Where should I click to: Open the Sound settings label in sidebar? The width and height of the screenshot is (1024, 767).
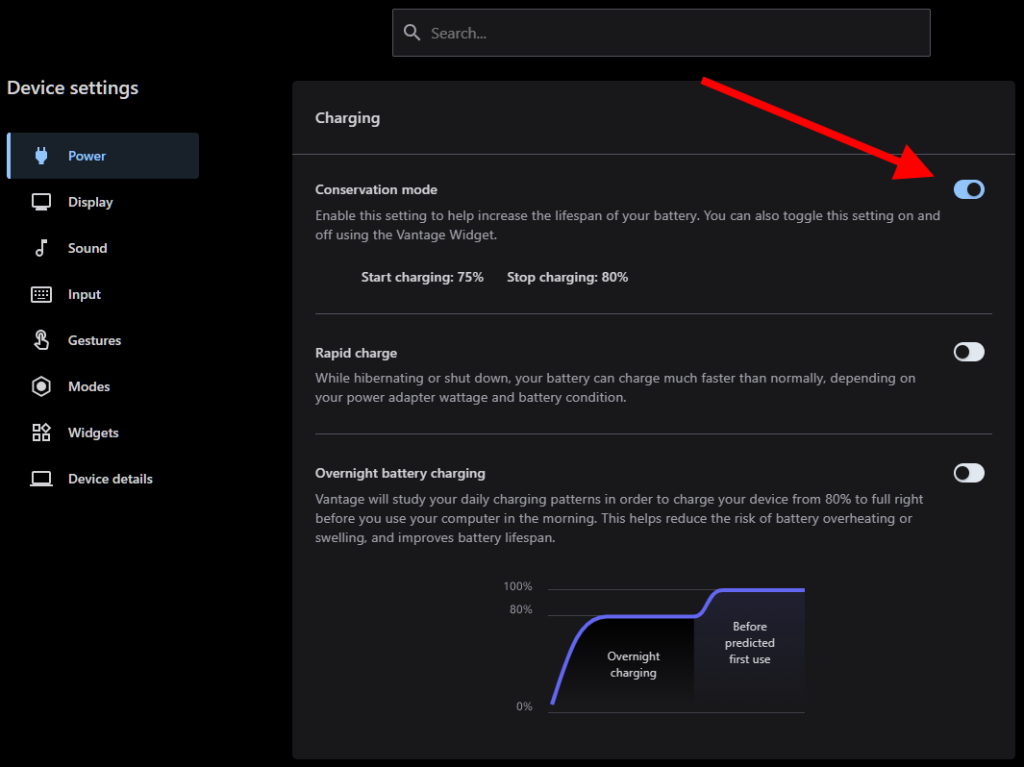coord(87,248)
